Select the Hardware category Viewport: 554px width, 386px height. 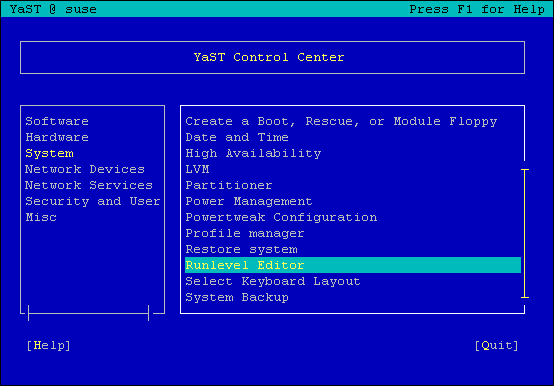(x=57, y=137)
